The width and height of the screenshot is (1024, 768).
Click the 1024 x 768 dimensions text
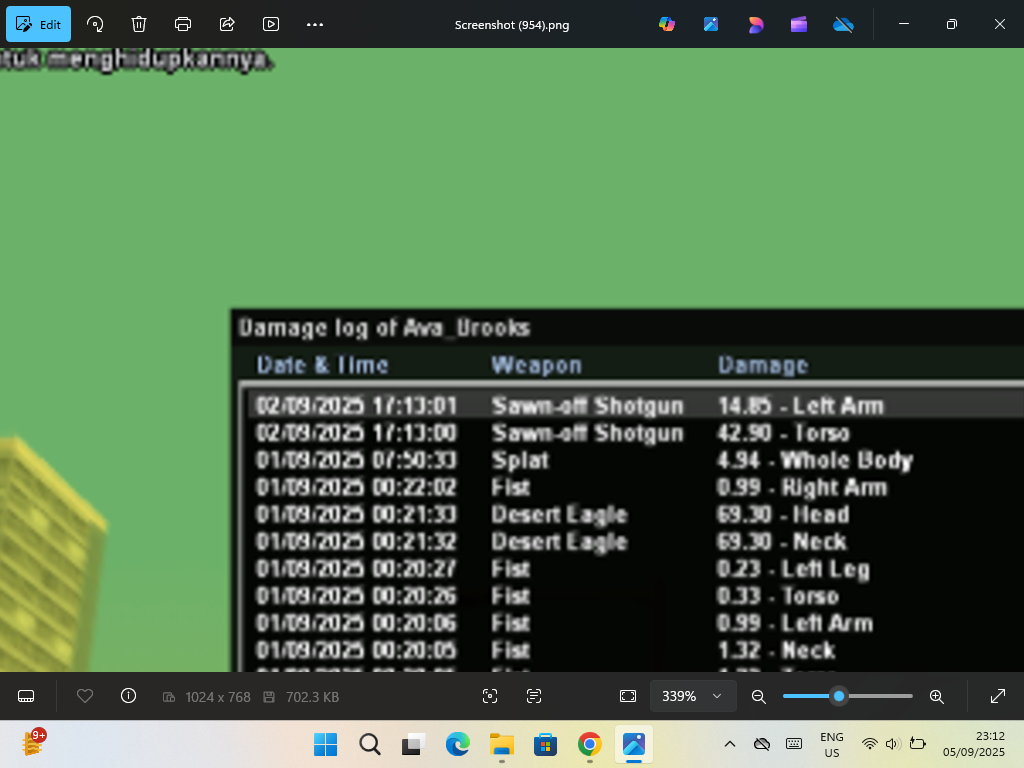pos(218,697)
